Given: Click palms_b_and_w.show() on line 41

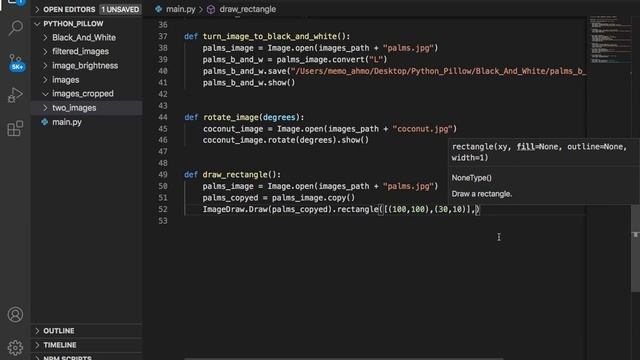Looking at the screenshot, I should tap(249, 82).
